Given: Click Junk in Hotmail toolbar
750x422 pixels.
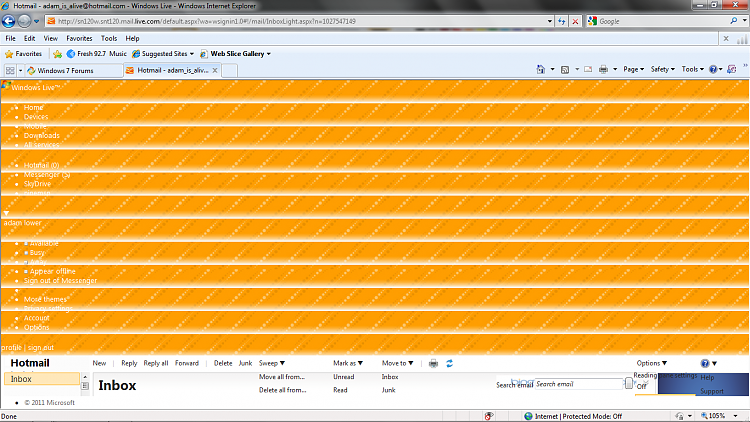Looking at the screenshot, I should point(245,363).
